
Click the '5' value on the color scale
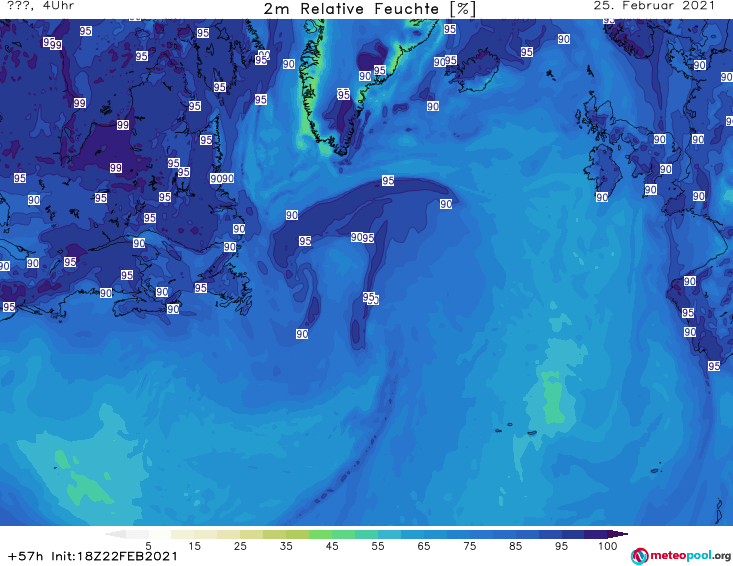pyautogui.click(x=148, y=546)
